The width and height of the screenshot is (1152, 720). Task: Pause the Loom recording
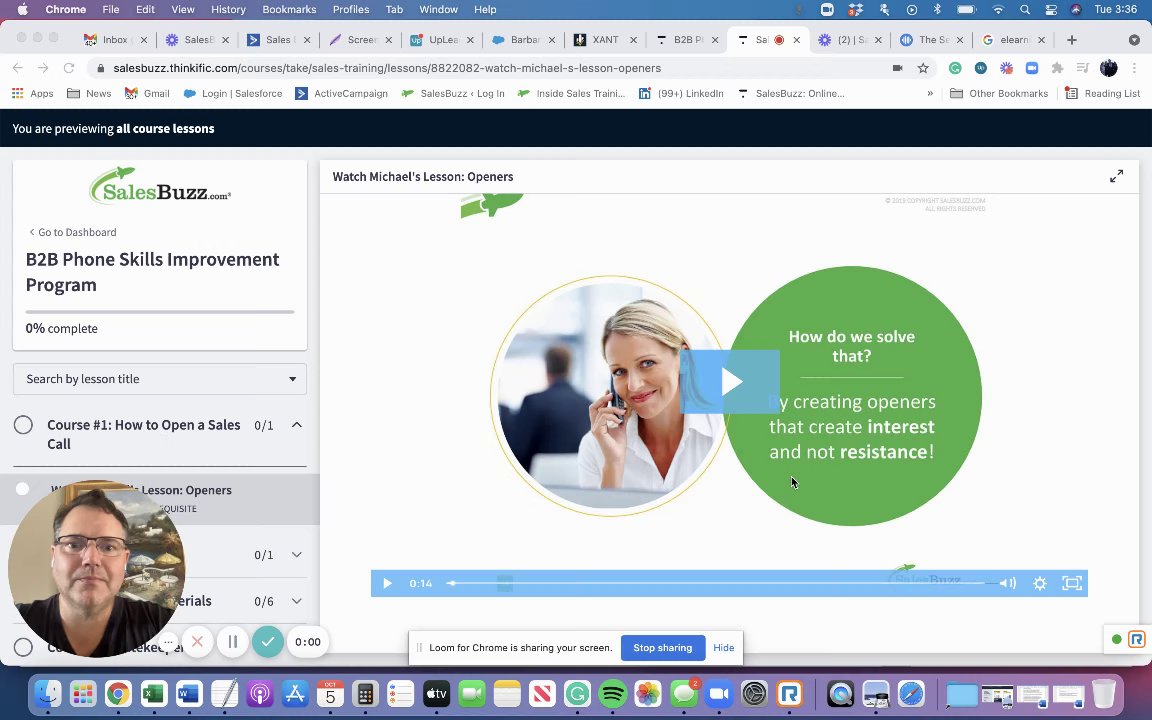pyautogui.click(x=232, y=641)
